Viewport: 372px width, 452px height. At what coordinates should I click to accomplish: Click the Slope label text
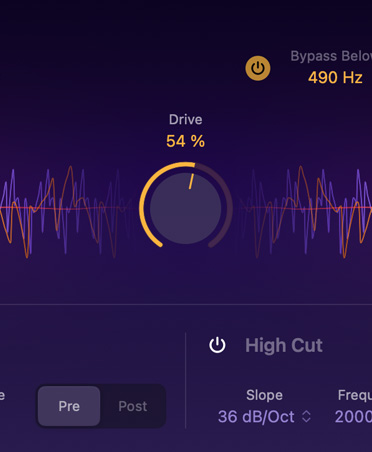point(264,395)
